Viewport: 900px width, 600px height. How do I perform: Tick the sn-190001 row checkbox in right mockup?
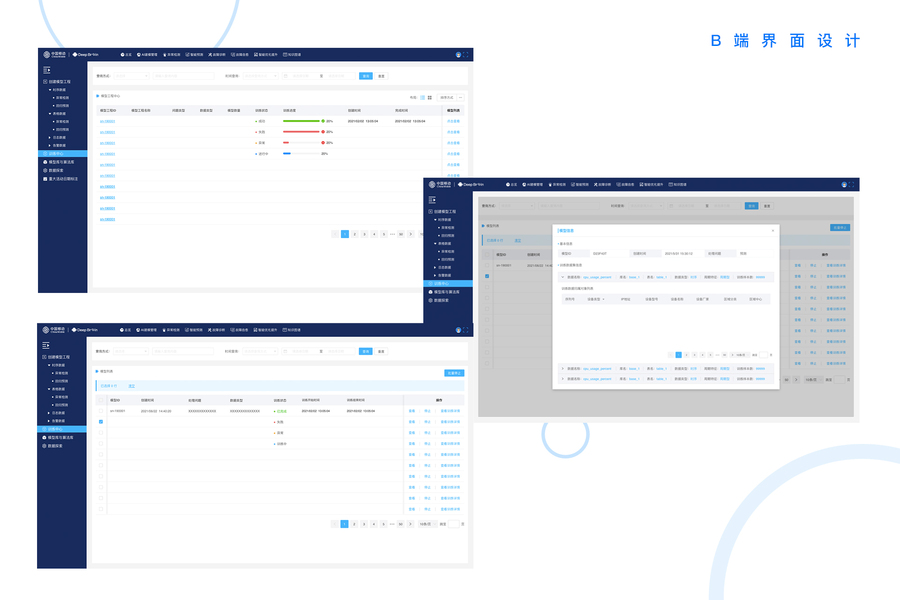487,265
